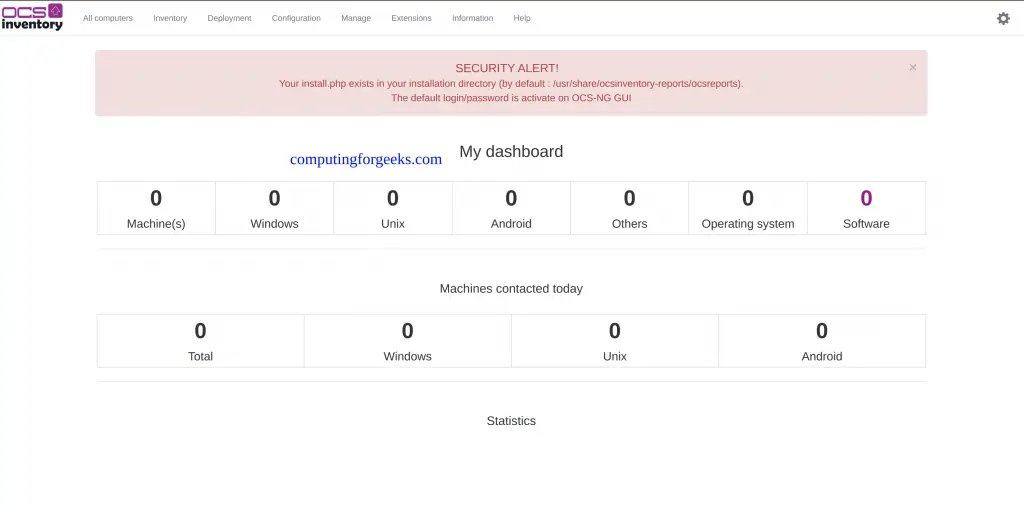This screenshot has width=1024, height=506.
Task: Open the All computers menu
Action: point(108,18)
